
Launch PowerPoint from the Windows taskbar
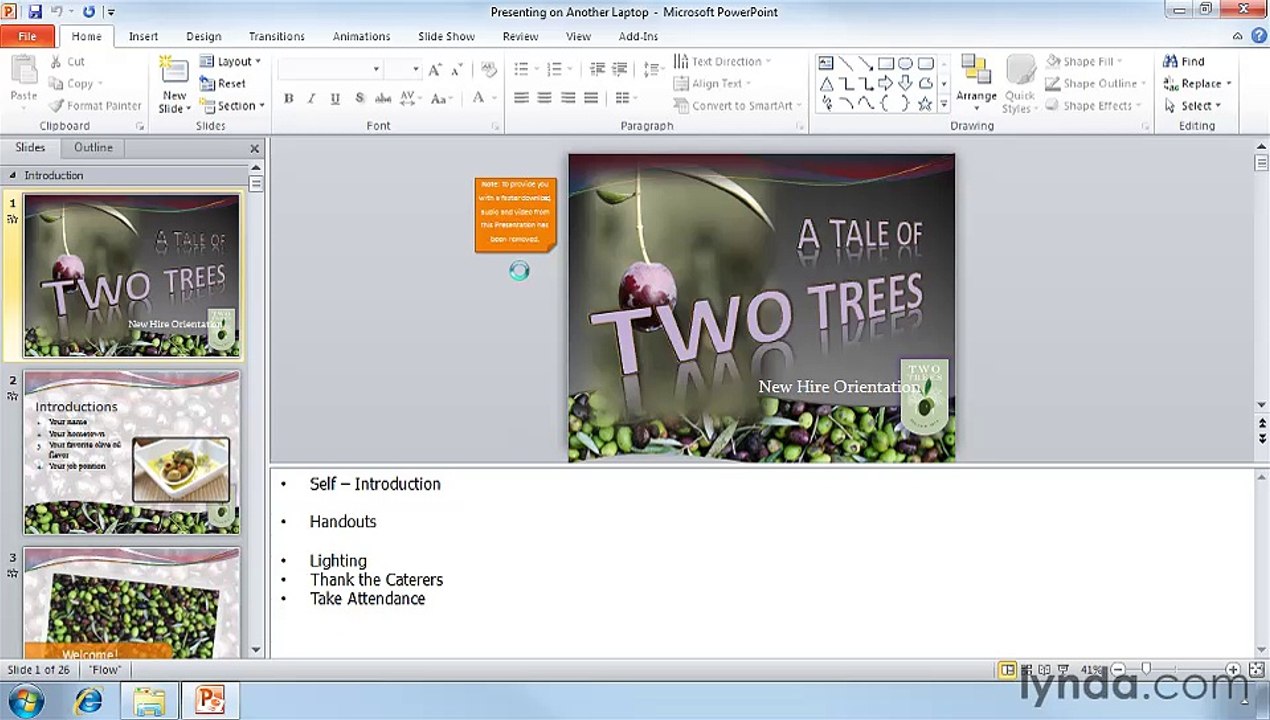(209, 699)
